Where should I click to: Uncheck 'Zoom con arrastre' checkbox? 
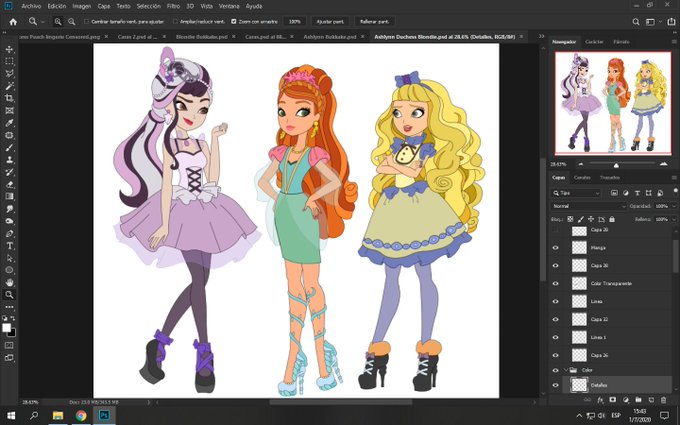click(x=233, y=21)
